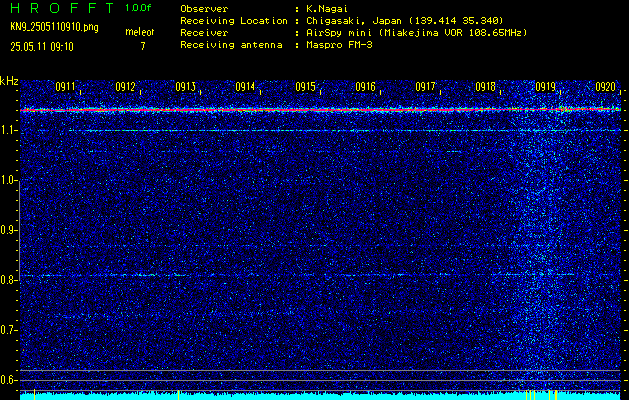Select AirSpy mini receiver description
This screenshot has height=400, width=629.
coord(417,33)
